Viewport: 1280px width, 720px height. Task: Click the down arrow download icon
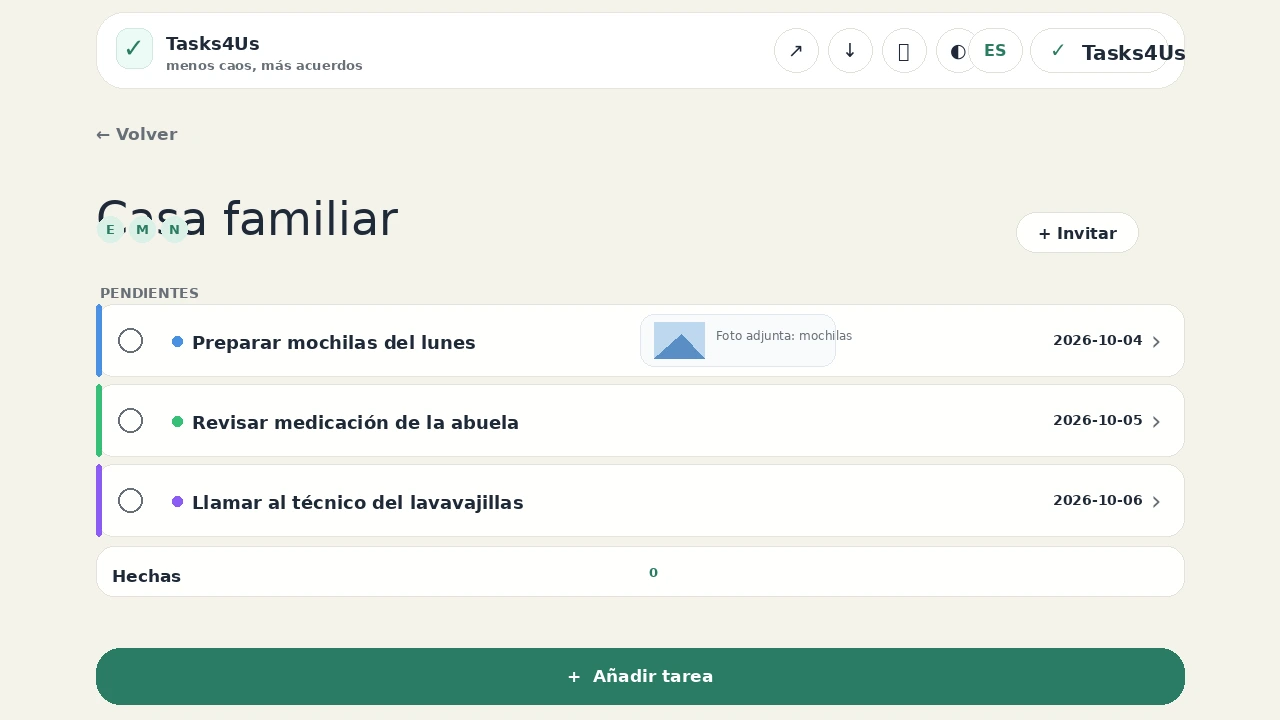point(850,51)
